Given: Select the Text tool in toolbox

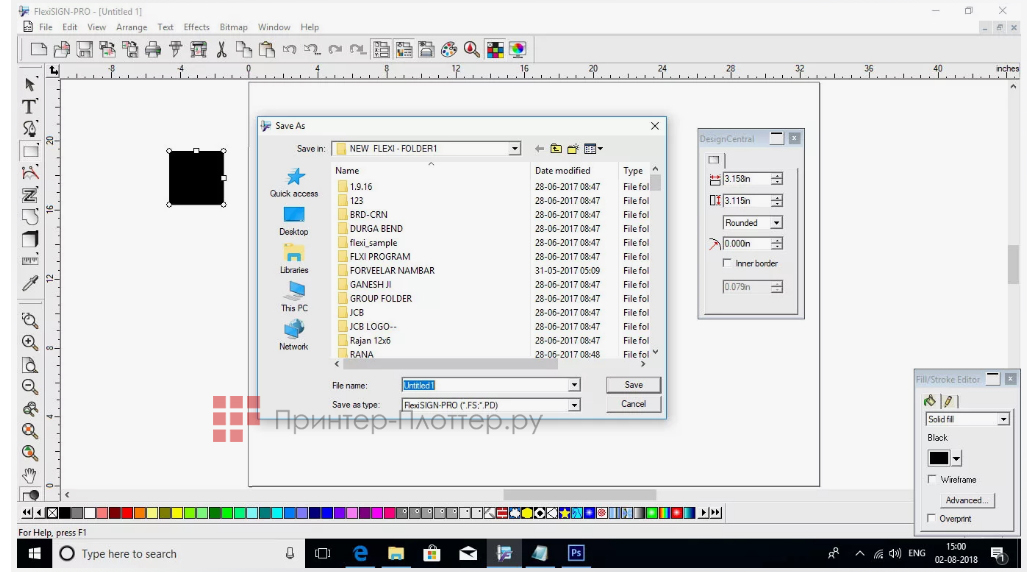Looking at the screenshot, I should coord(30,106).
